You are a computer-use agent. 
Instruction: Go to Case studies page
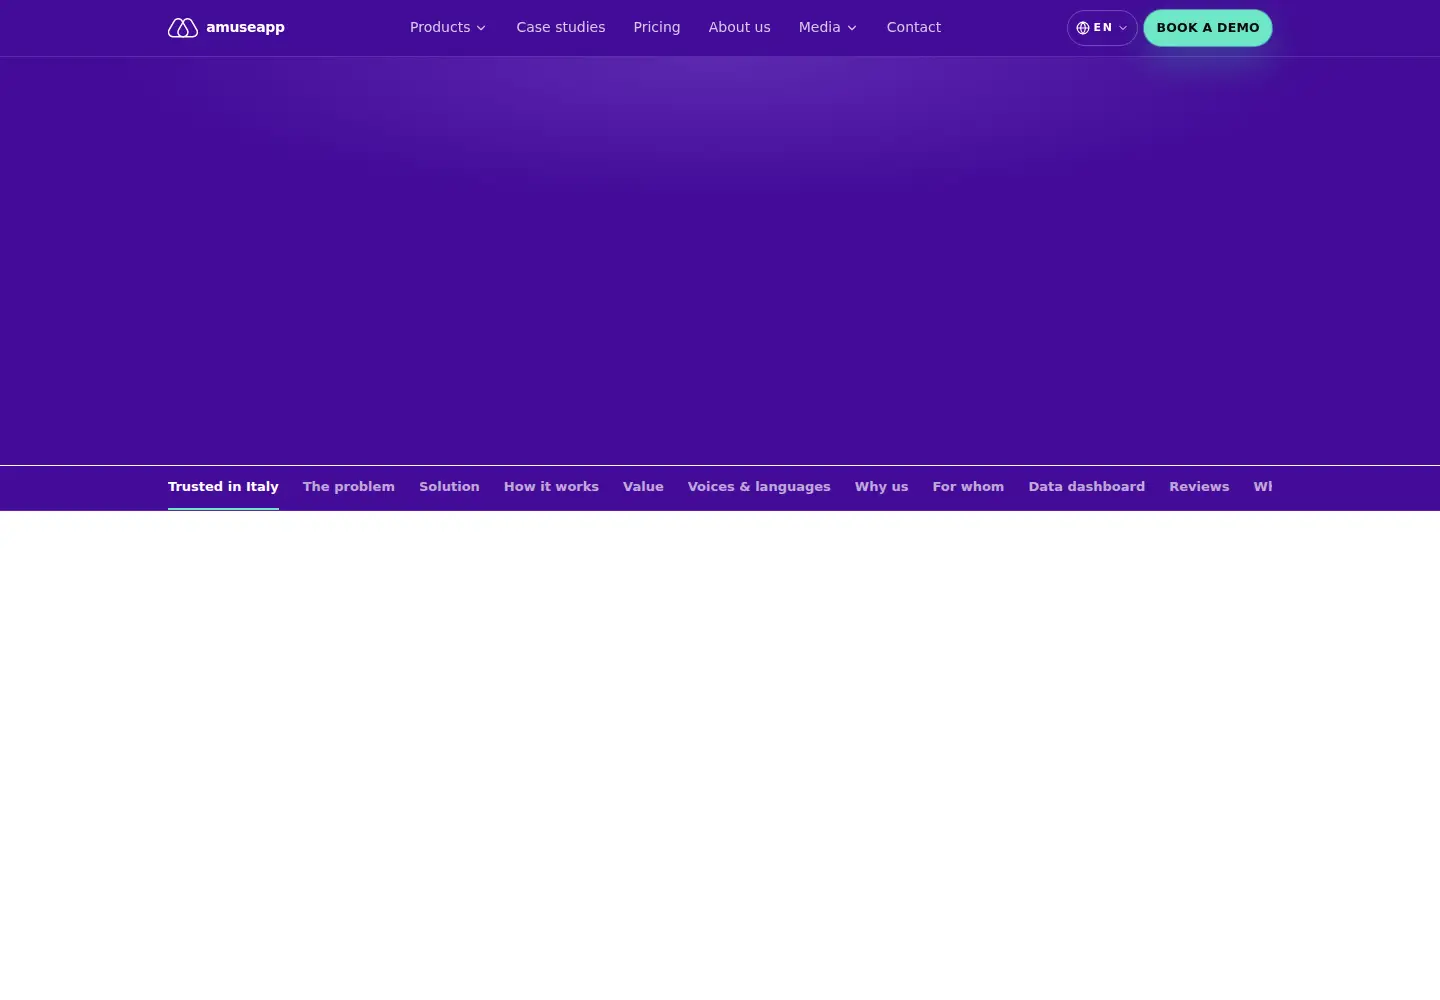561,28
